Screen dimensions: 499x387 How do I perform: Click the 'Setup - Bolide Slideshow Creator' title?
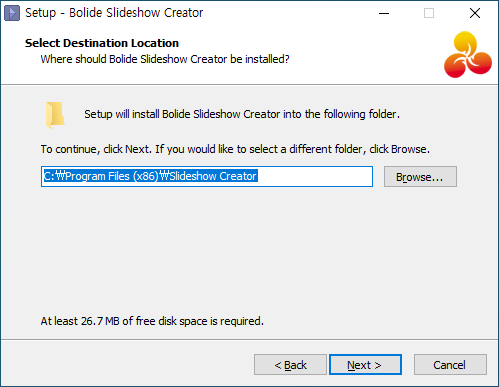coord(114,13)
